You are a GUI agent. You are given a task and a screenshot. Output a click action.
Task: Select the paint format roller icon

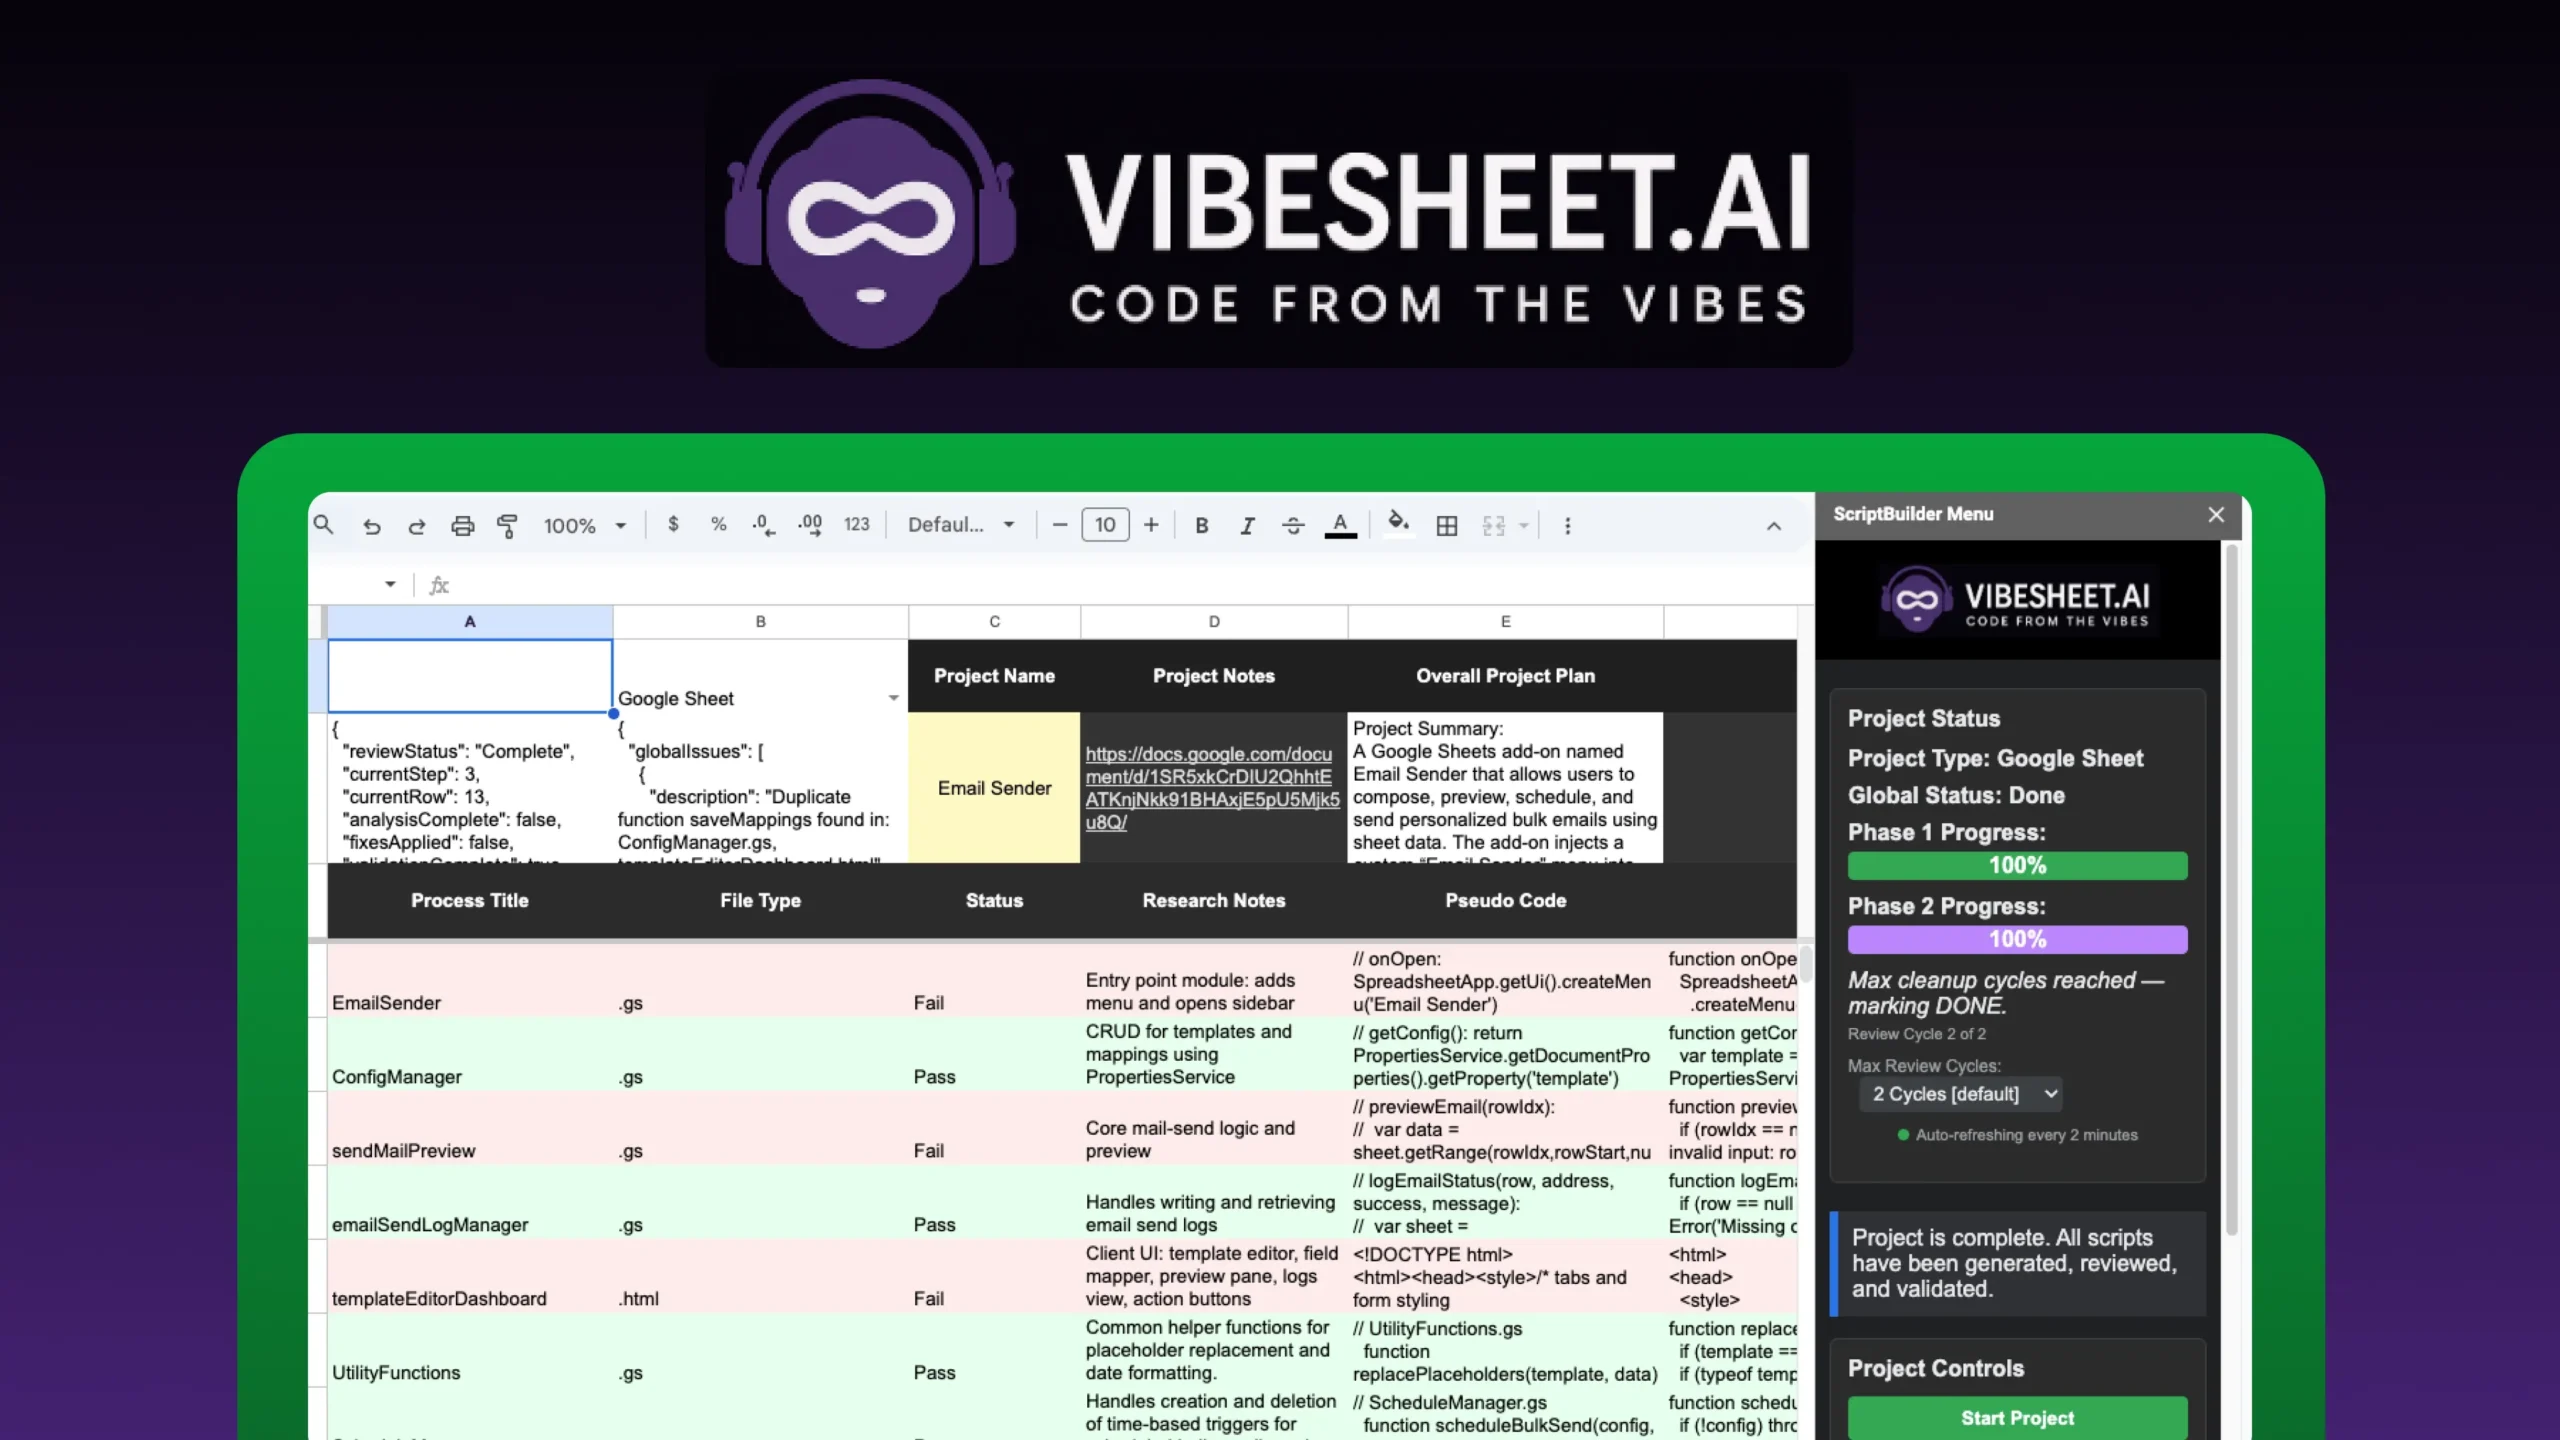[x=508, y=526]
